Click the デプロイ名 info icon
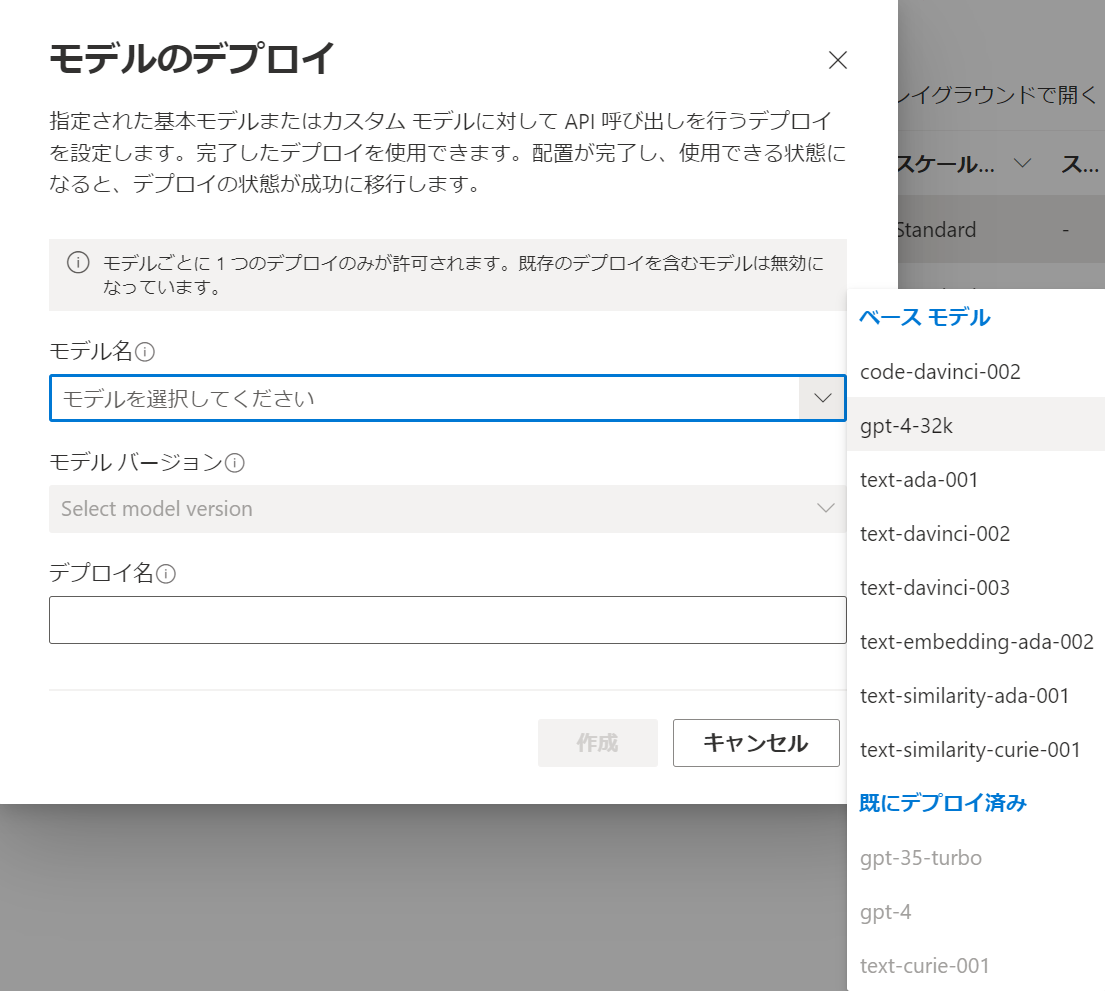This screenshot has width=1105, height=991. pos(166,574)
